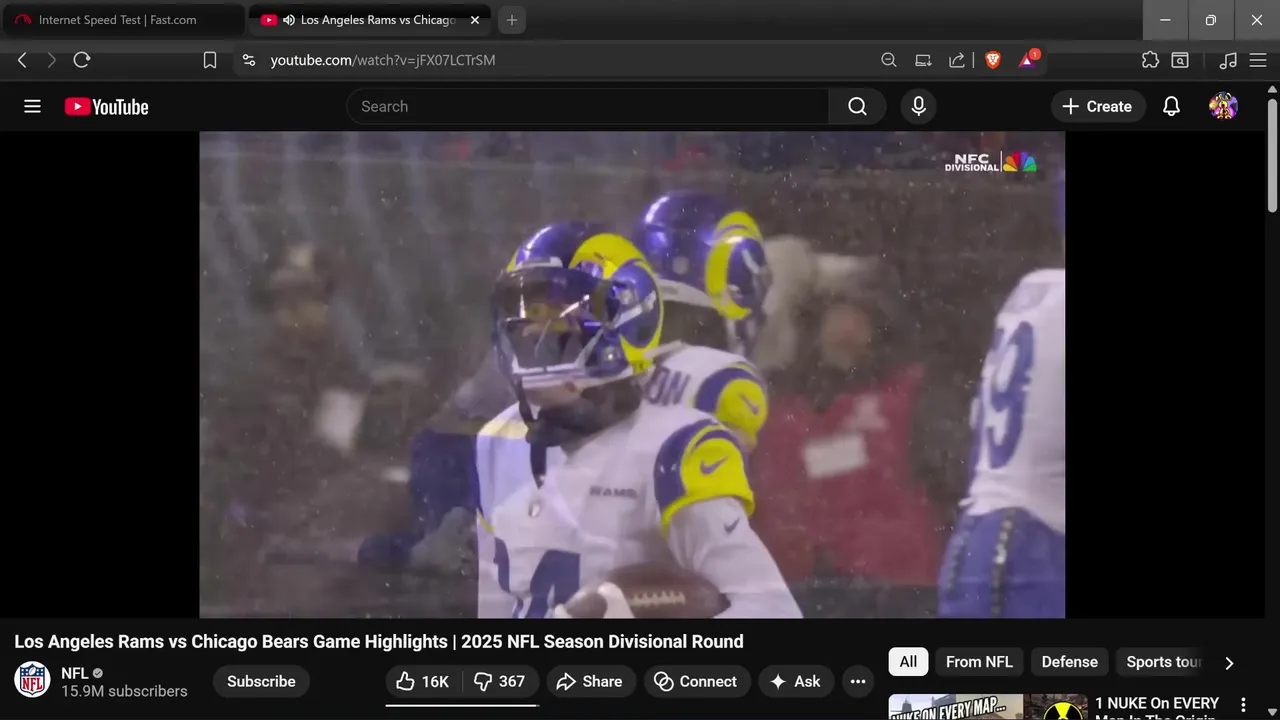1280x720 pixels.
Task: Close the Los Angeles Rams YouTube tab
Action: [x=475, y=20]
